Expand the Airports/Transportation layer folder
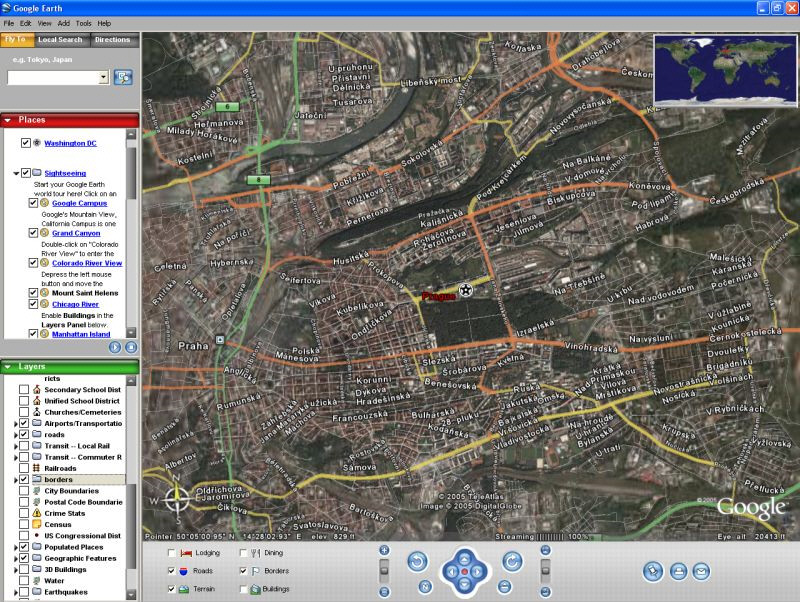 coord(16,424)
